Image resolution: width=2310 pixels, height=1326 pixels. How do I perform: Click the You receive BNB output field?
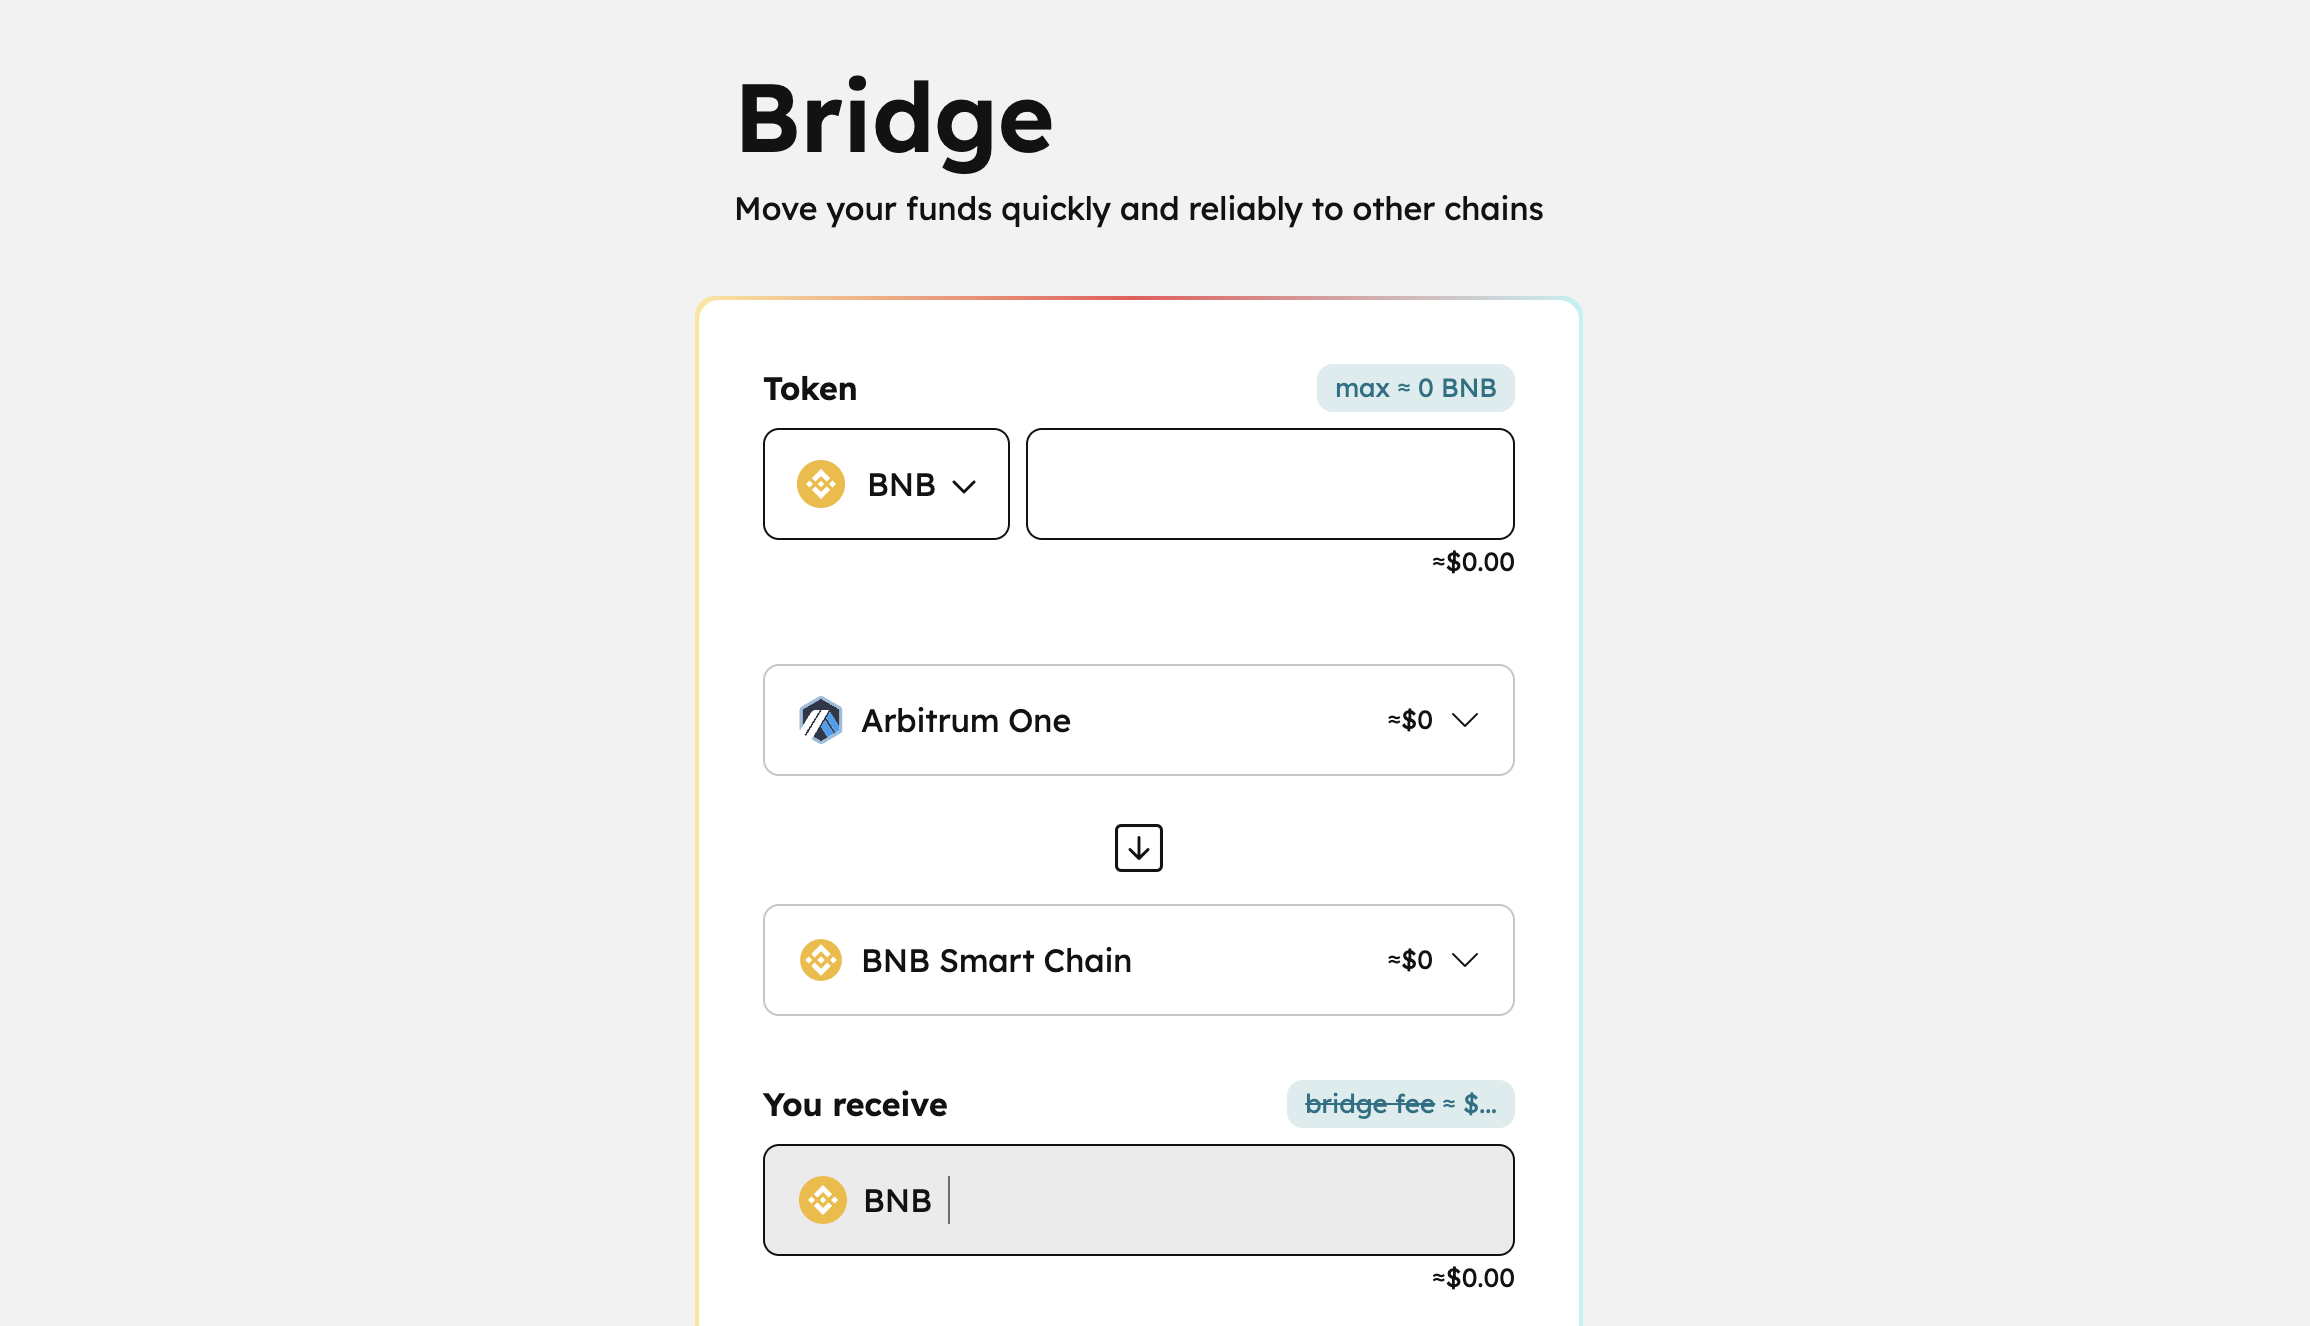pyautogui.click(x=1138, y=1200)
